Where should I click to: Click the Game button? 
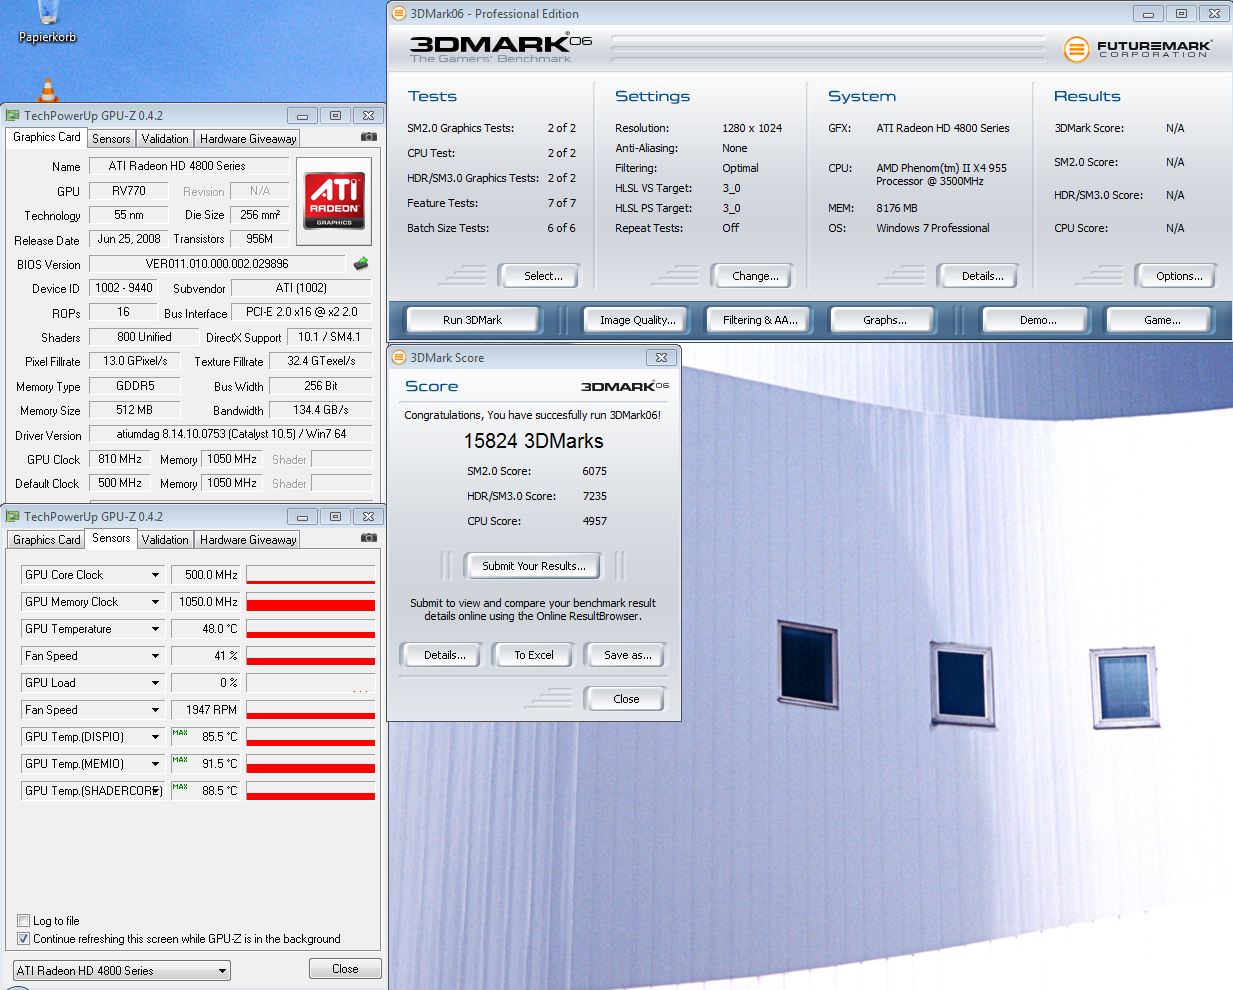pos(1161,320)
